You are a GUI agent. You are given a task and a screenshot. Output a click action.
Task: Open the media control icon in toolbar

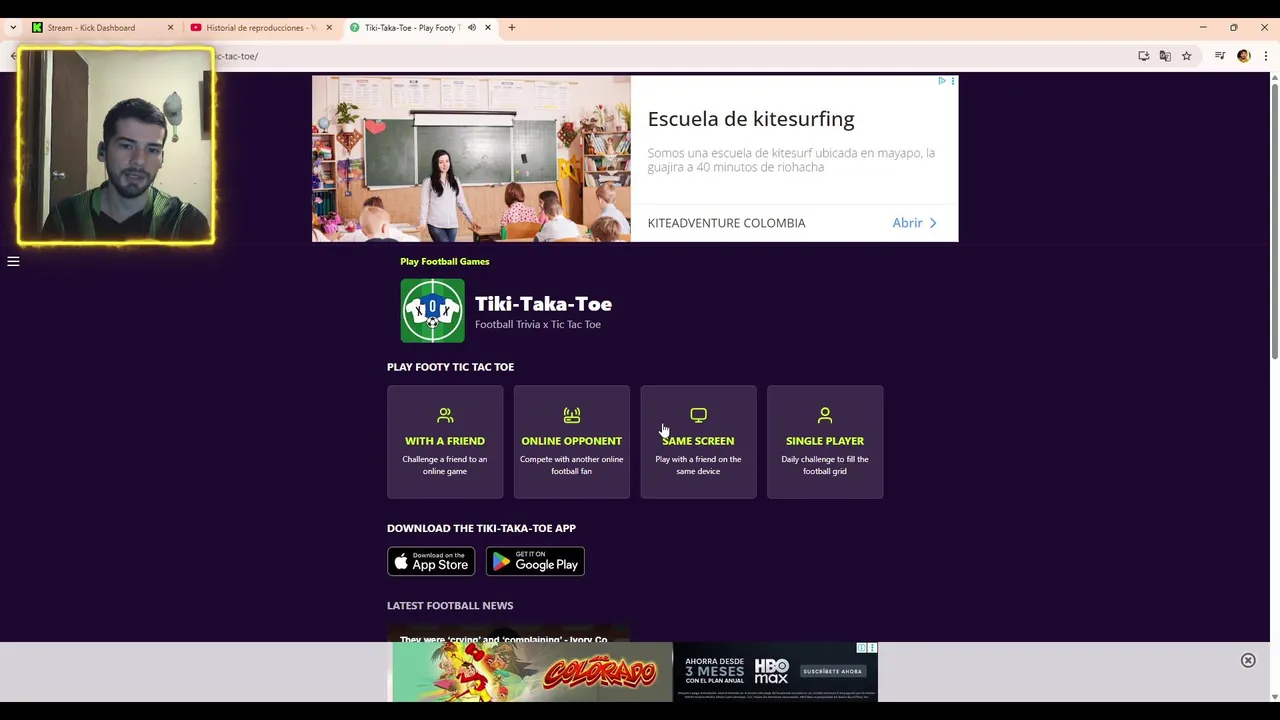pos(1220,56)
